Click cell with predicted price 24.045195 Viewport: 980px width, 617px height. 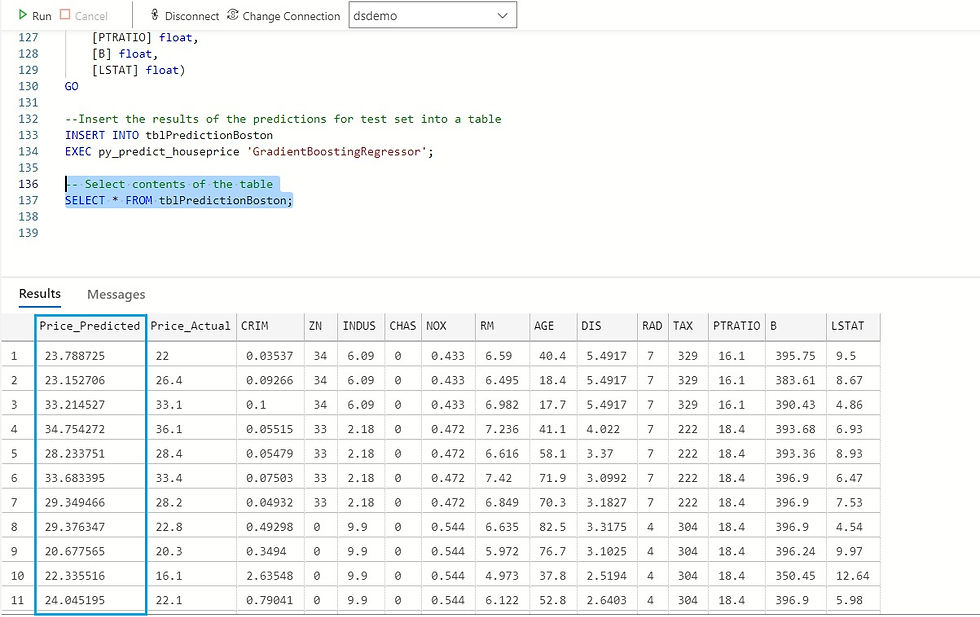(91, 600)
